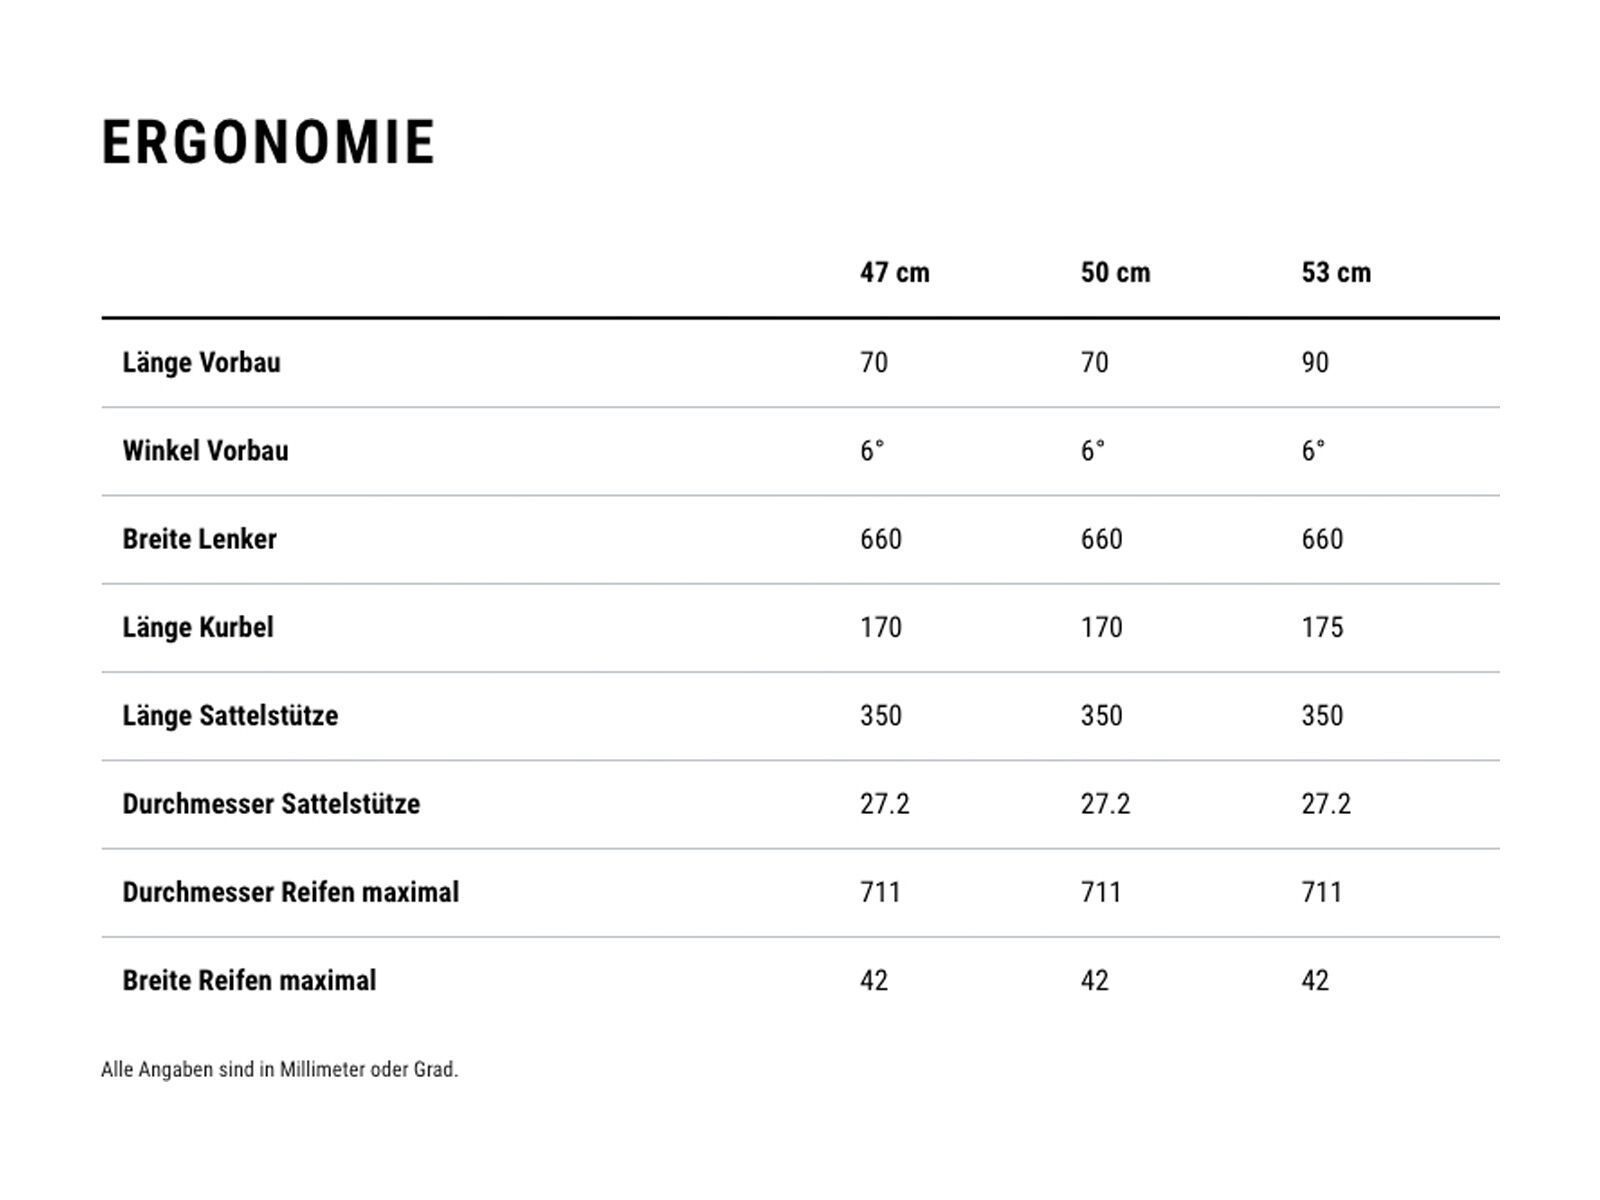1600x1200 pixels.
Task: Select the 47 cm column header
Action: (894, 272)
